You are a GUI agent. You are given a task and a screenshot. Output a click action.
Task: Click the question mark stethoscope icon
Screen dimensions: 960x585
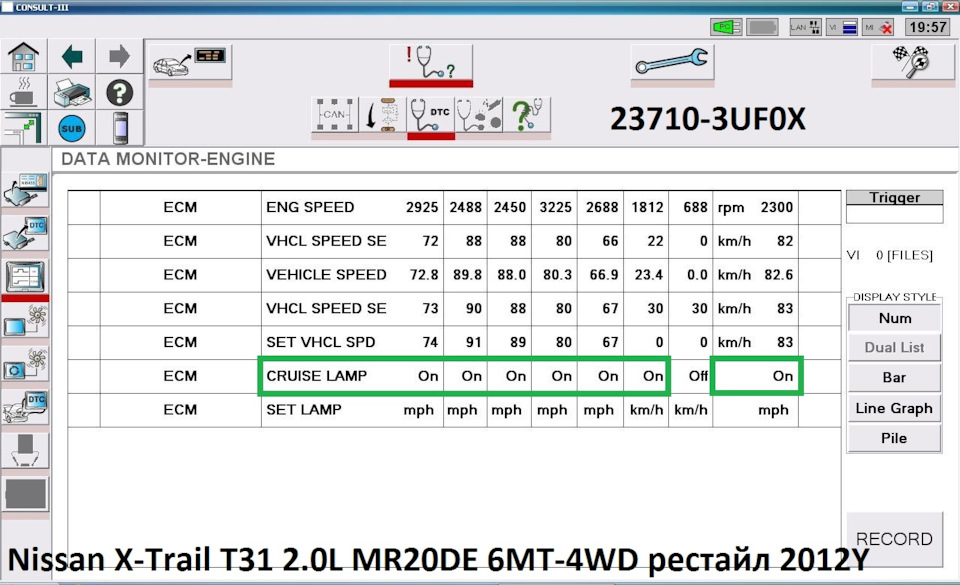pyautogui.click(x=527, y=114)
